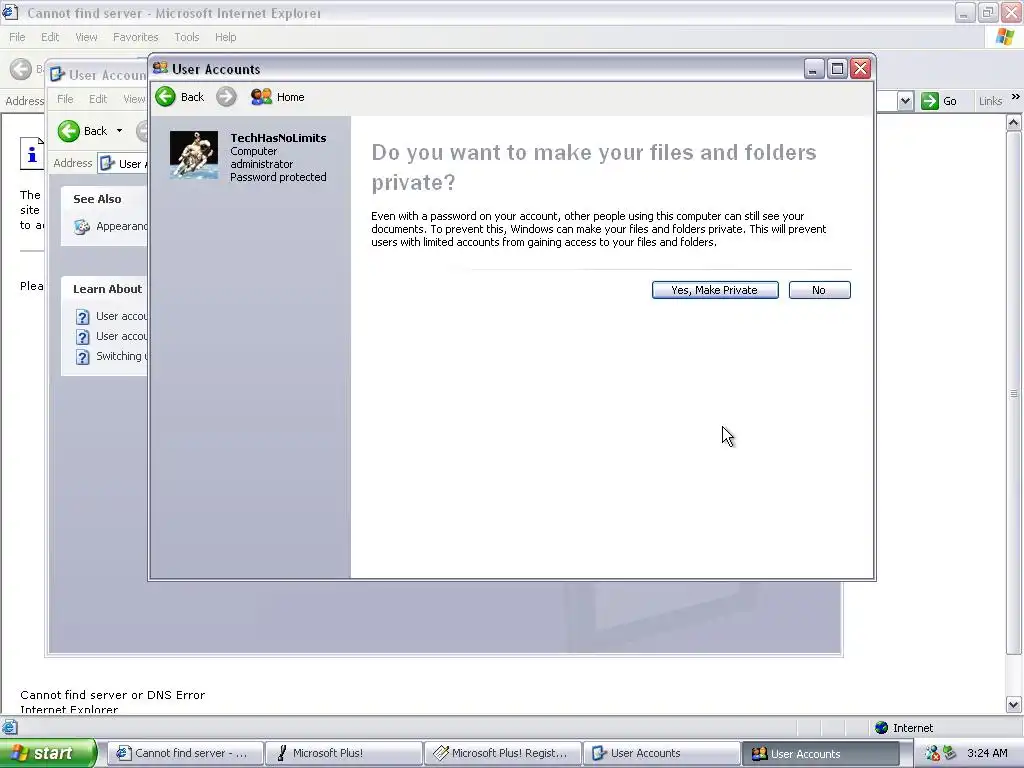Viewport: 1024px width, 768px height.
Task: Open Edit menu in rear User Accounts window
Action: [x=98, y=99]
